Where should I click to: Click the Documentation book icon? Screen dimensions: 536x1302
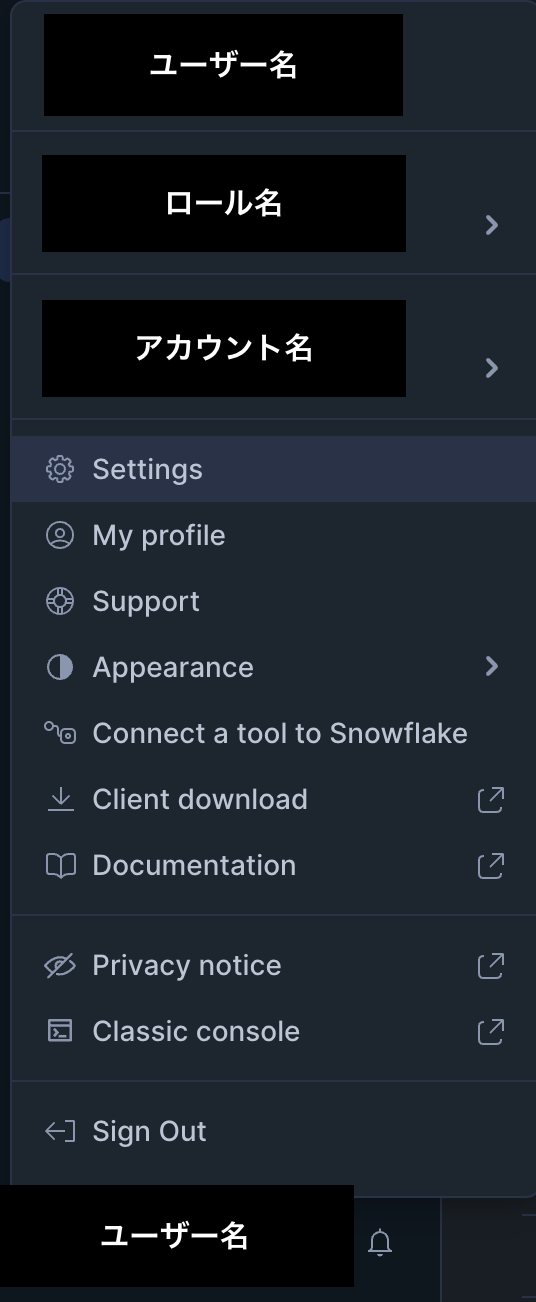[60, 865]
